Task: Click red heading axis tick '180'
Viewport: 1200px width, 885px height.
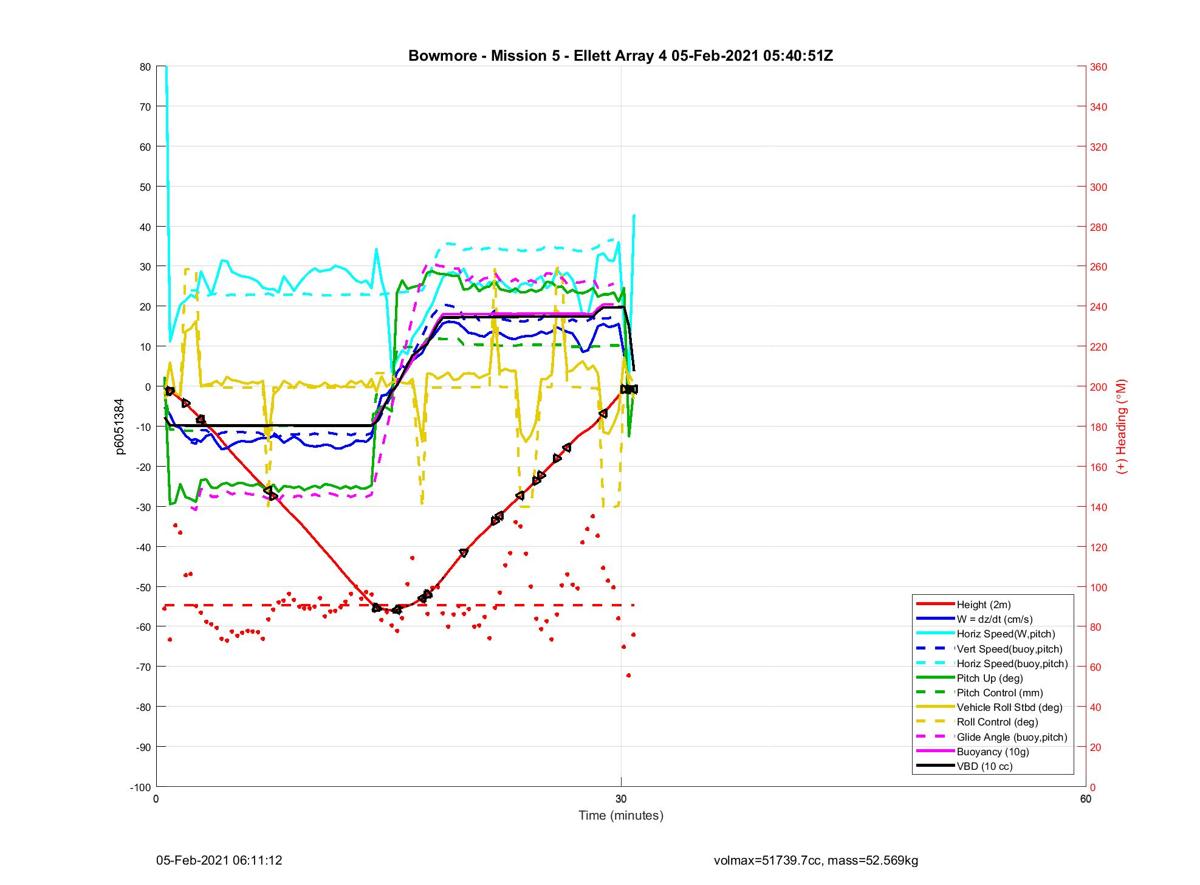Action: (x=1099, y=427)
